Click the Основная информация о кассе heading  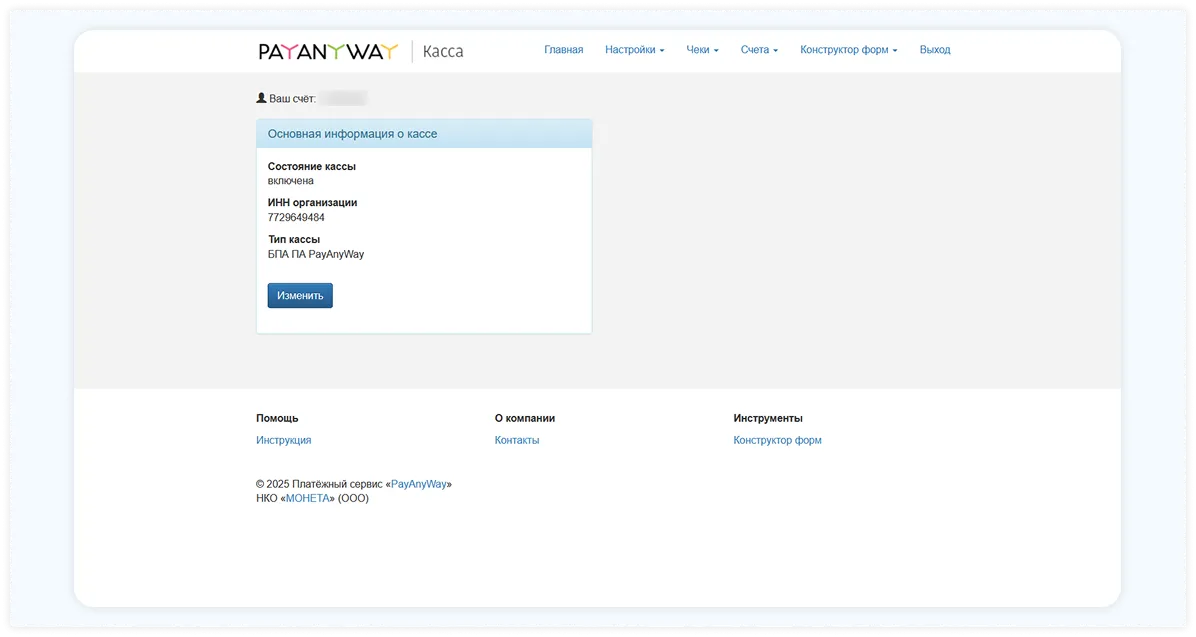point(352,134)
